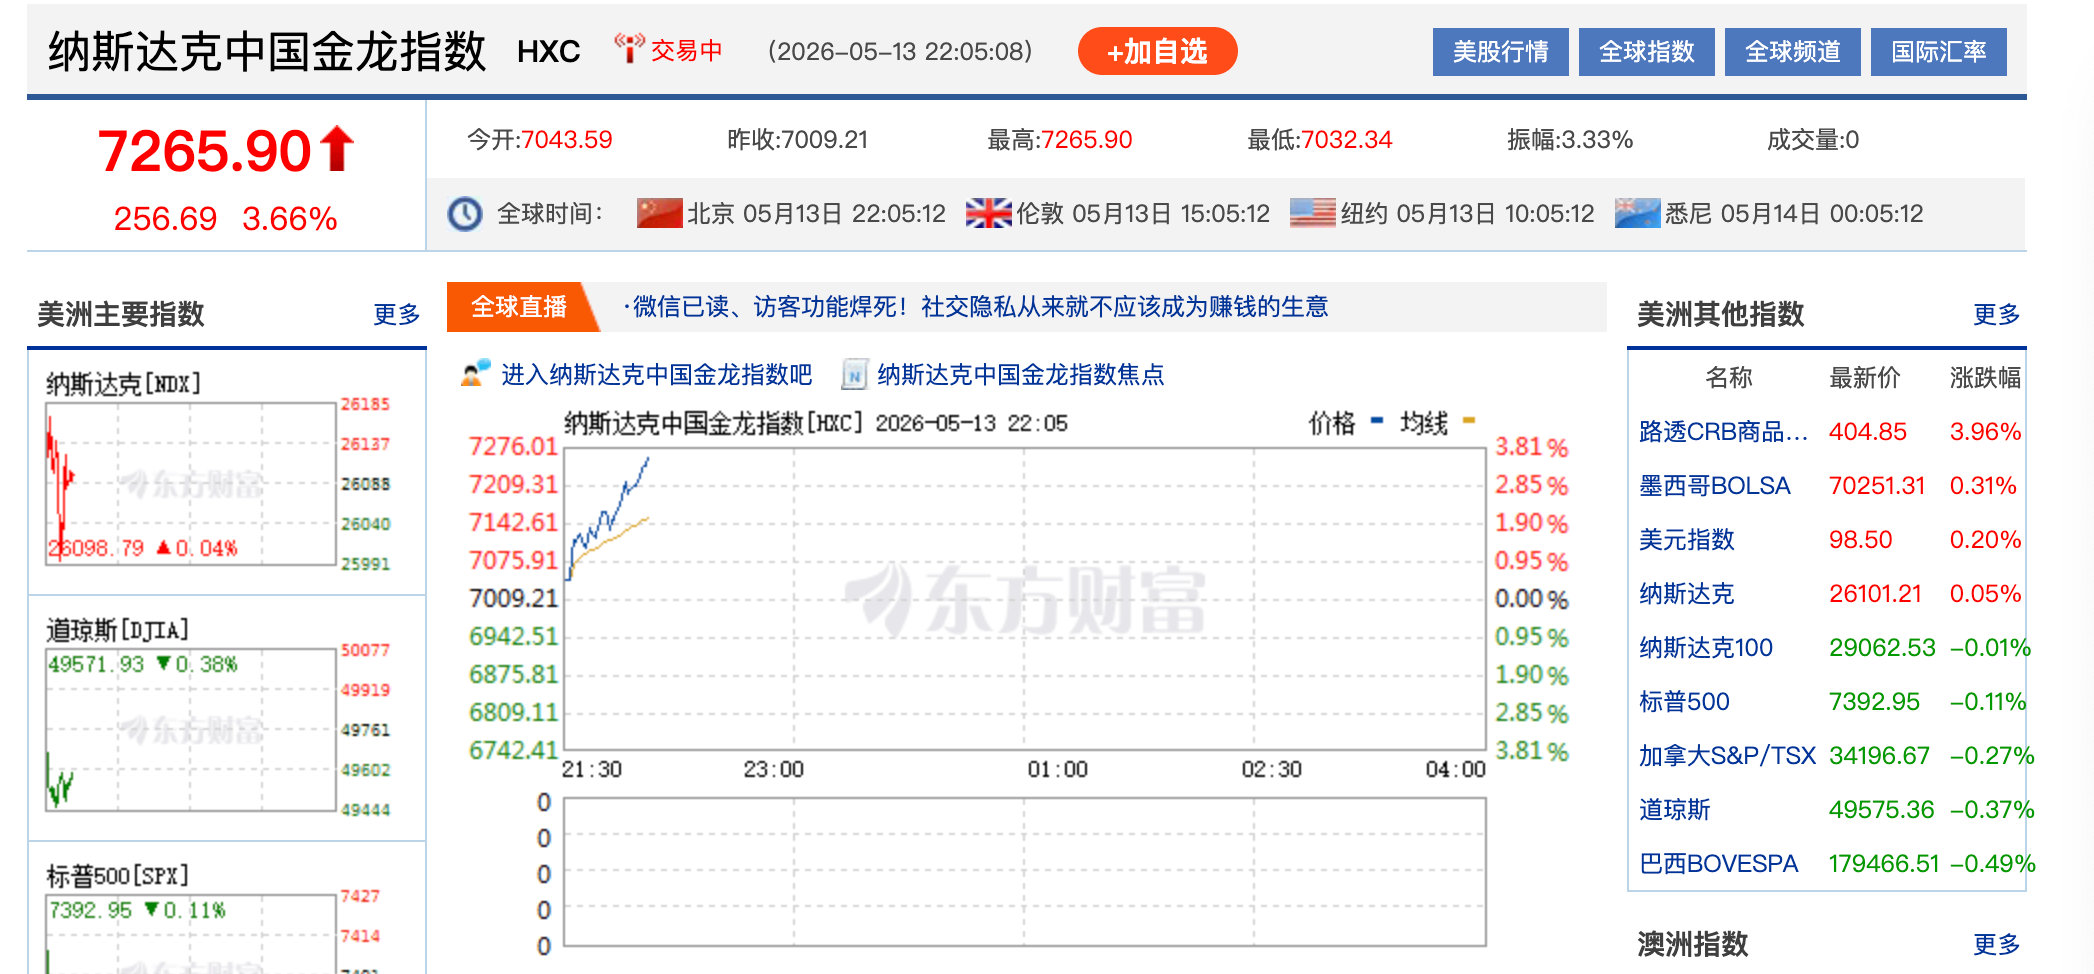2094x974 pixels.
Task: Open 美元指数 link
Action: [1686, 540]
